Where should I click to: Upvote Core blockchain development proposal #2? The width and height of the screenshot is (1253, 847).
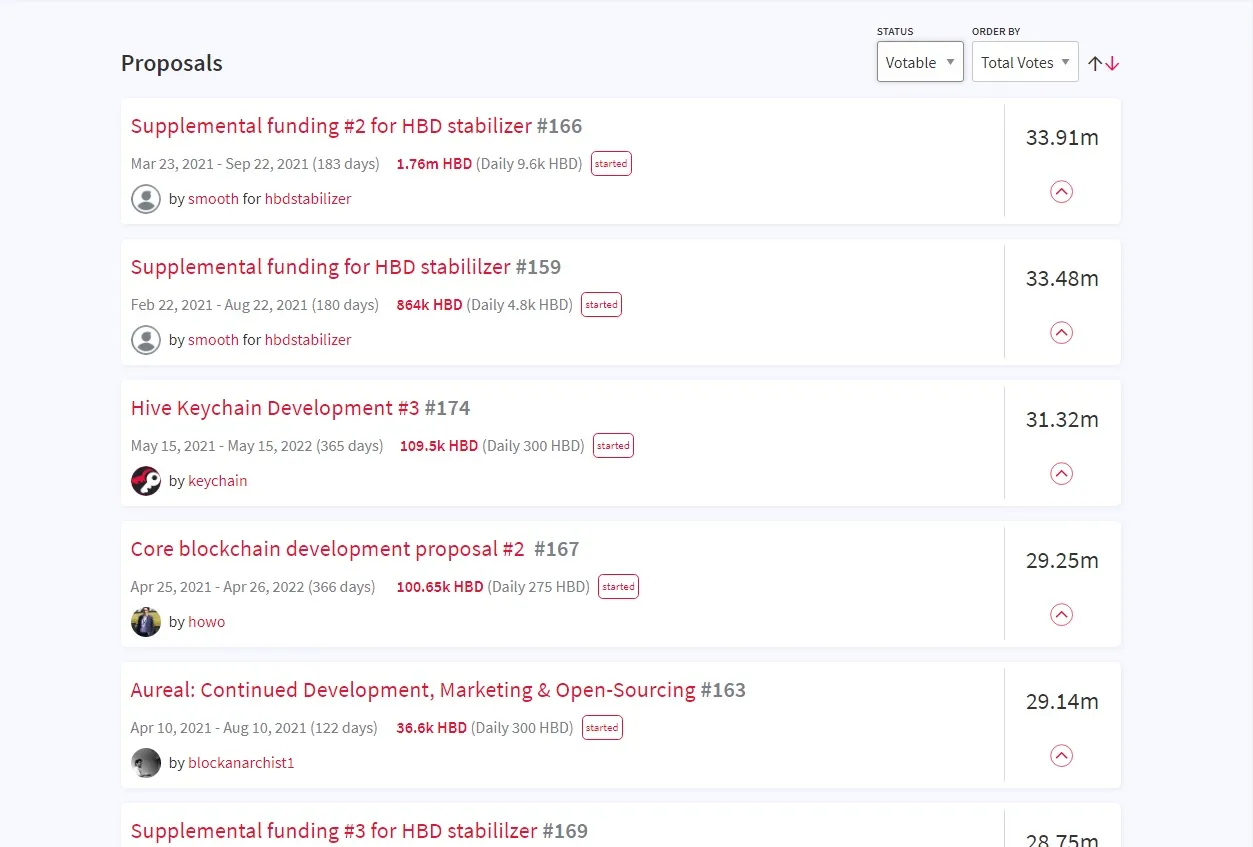[1061, 614]
